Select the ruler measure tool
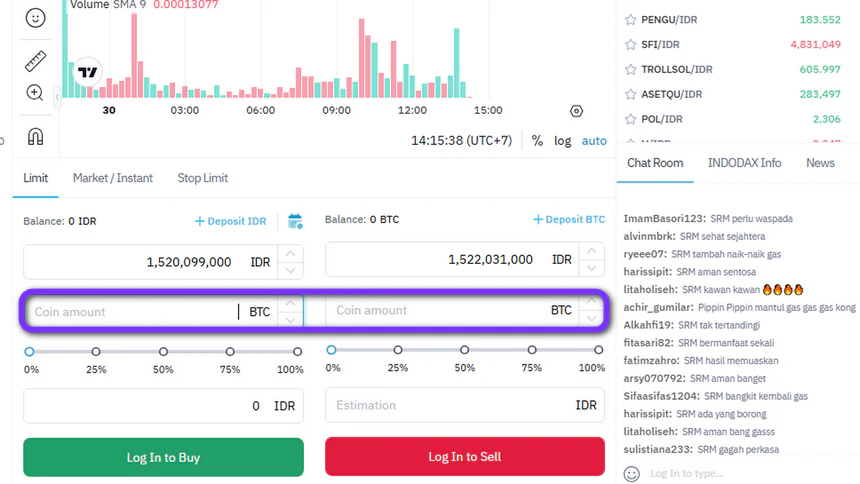 pos(35,61)
